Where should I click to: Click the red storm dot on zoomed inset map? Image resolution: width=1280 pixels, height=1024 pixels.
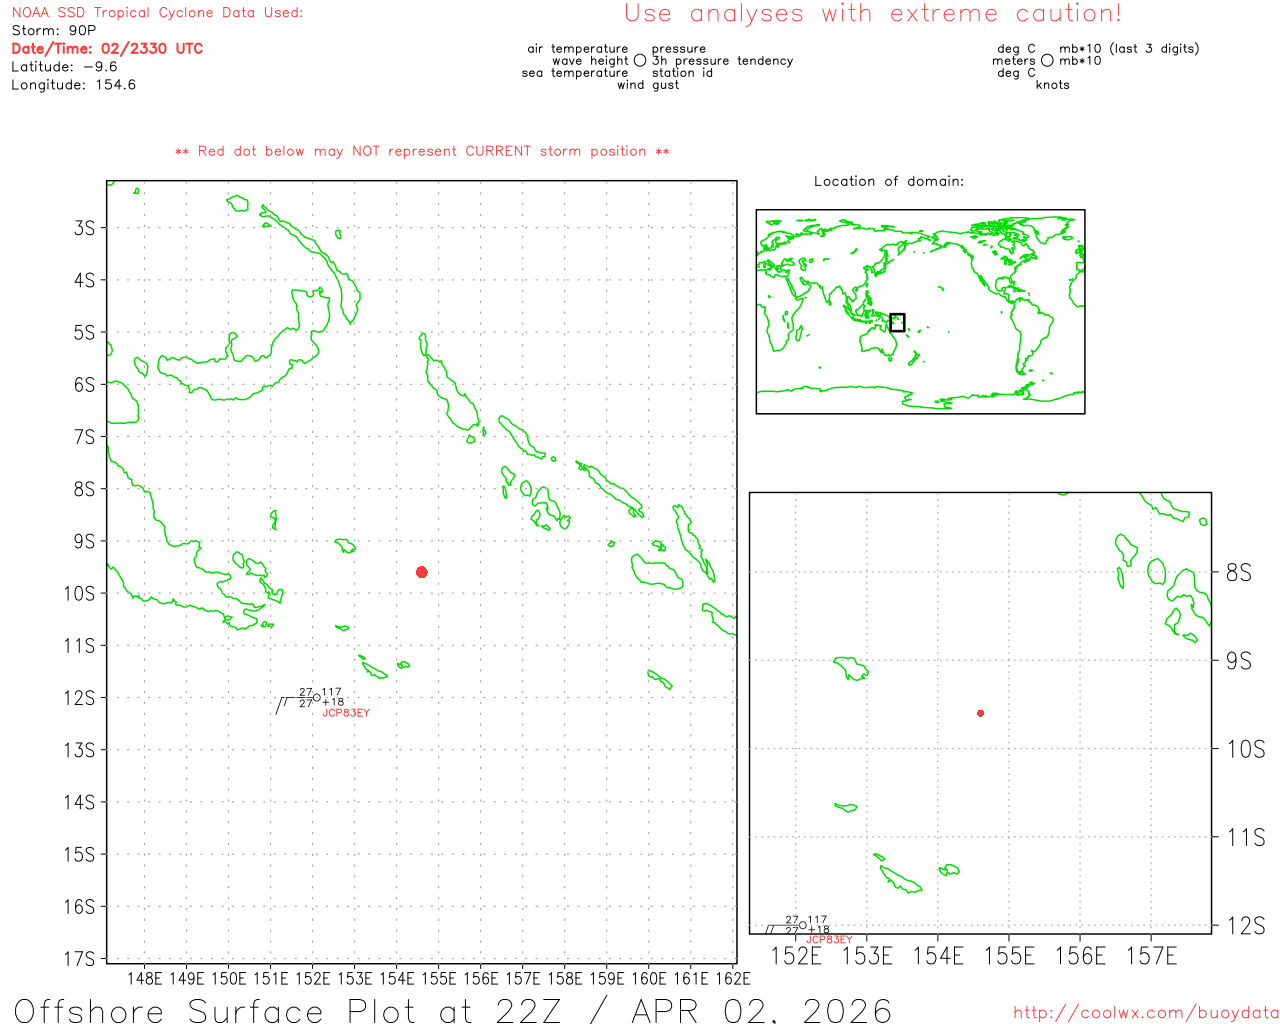(980, 713)
